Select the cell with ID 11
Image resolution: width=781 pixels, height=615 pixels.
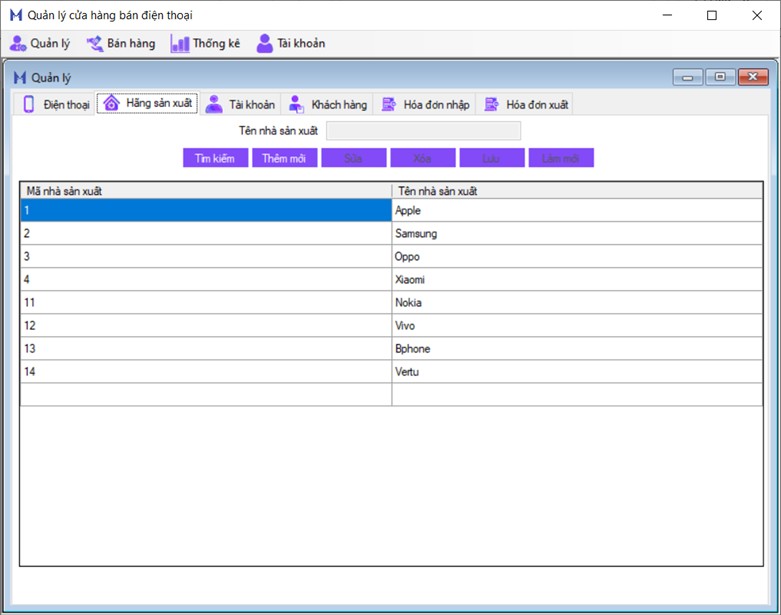point(206,302)
